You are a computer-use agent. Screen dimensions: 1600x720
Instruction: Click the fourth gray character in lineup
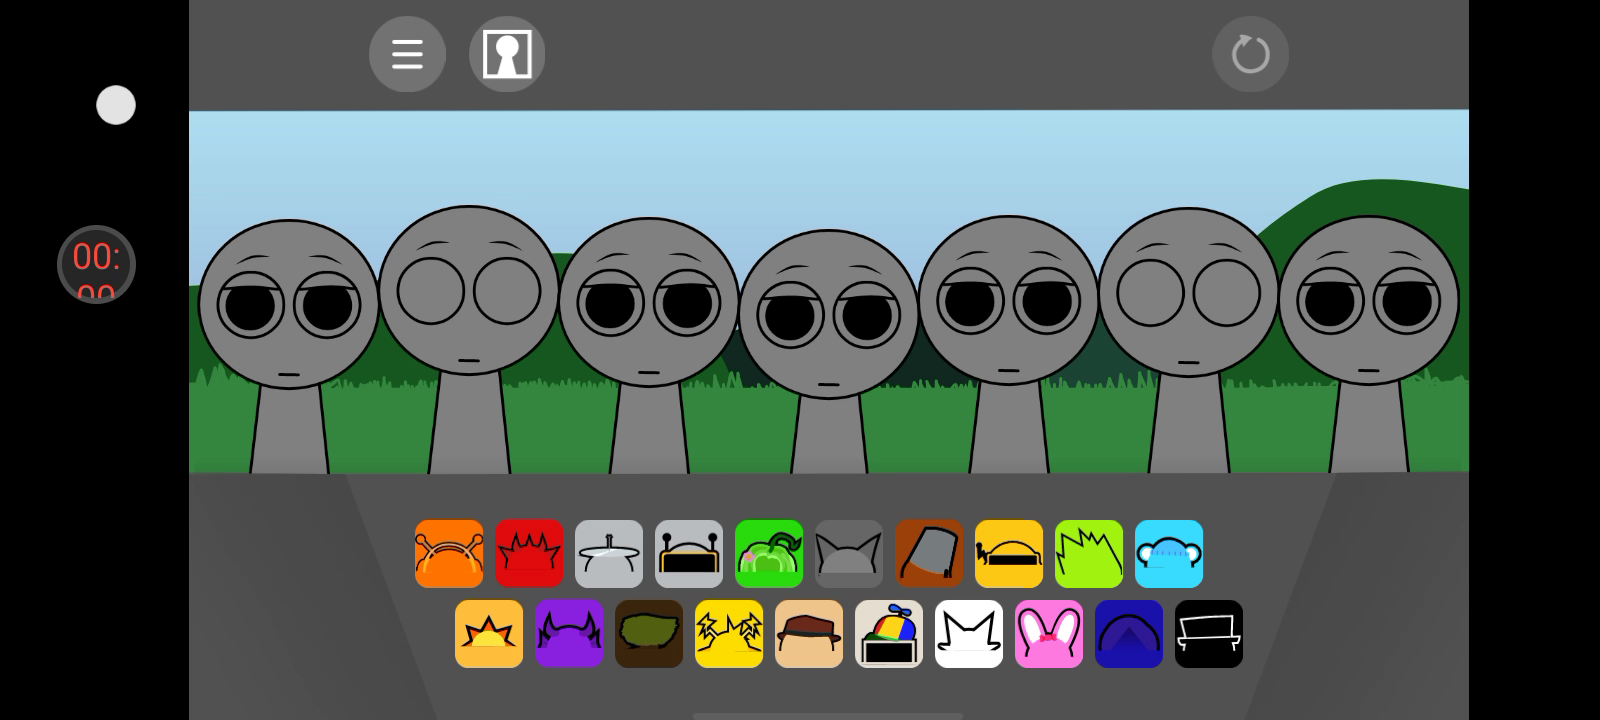[829, 330]
